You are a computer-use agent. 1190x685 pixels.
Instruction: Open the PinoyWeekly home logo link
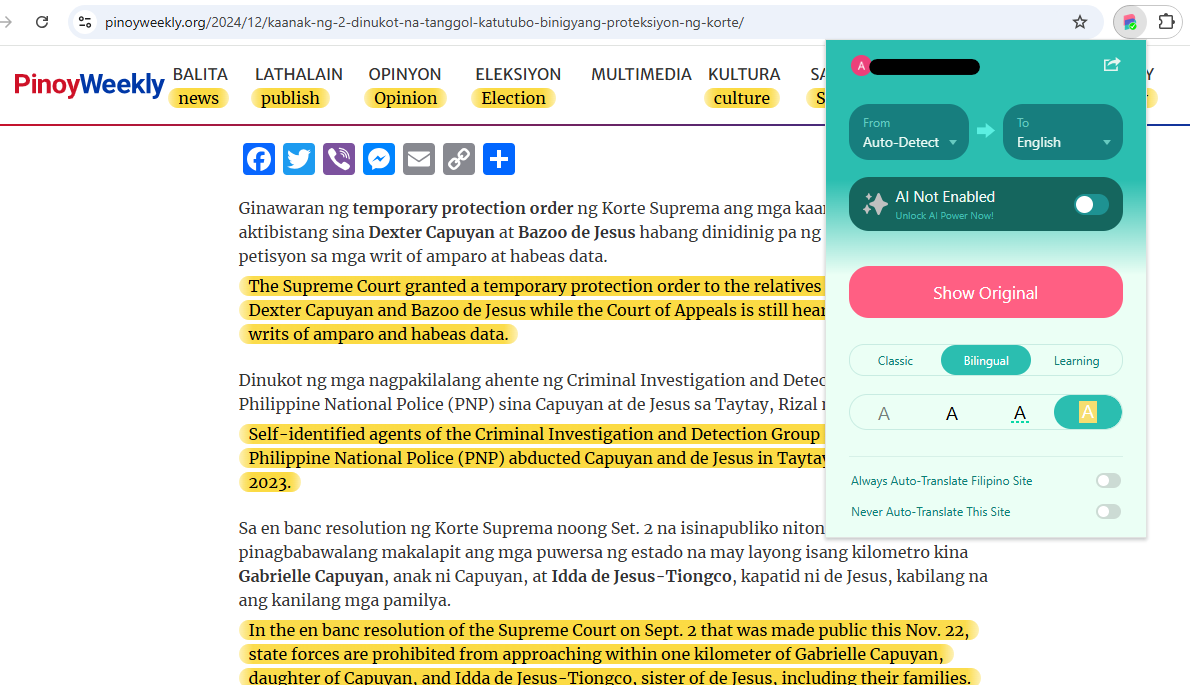(89, 84)
